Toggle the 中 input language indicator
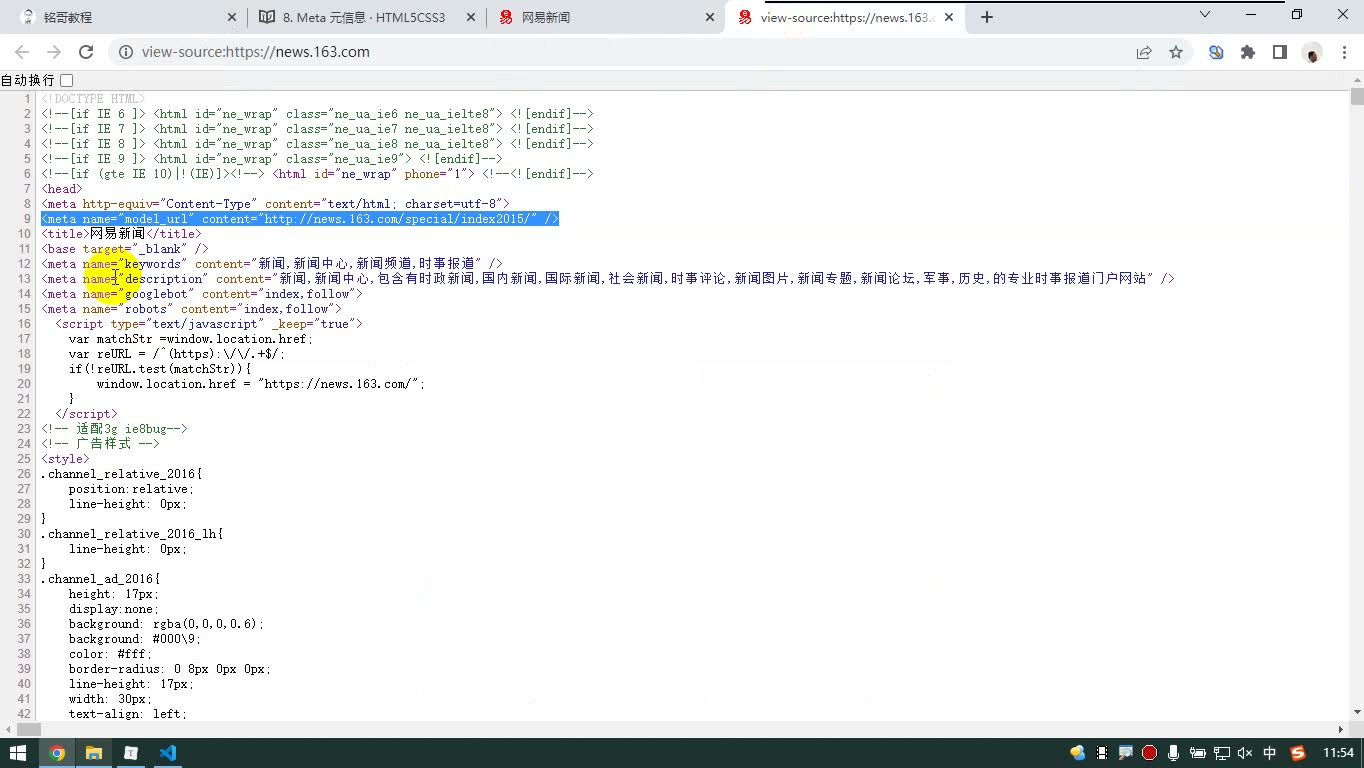 tap(1270, 753)
